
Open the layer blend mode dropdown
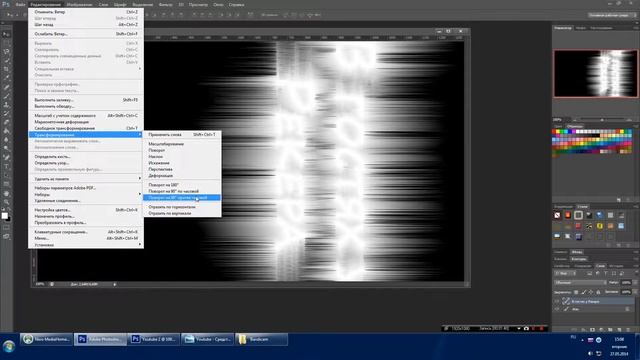click(x=580, y=282)
